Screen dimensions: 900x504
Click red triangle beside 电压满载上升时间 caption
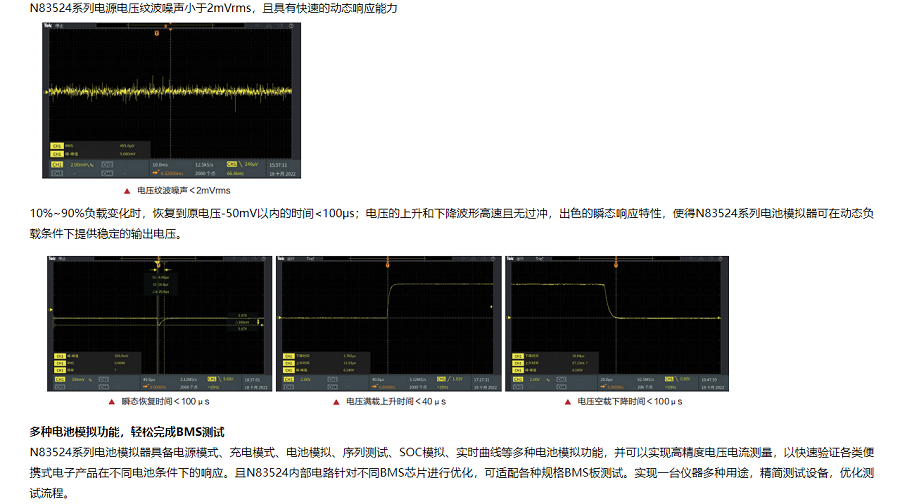(x=336, y=401)
